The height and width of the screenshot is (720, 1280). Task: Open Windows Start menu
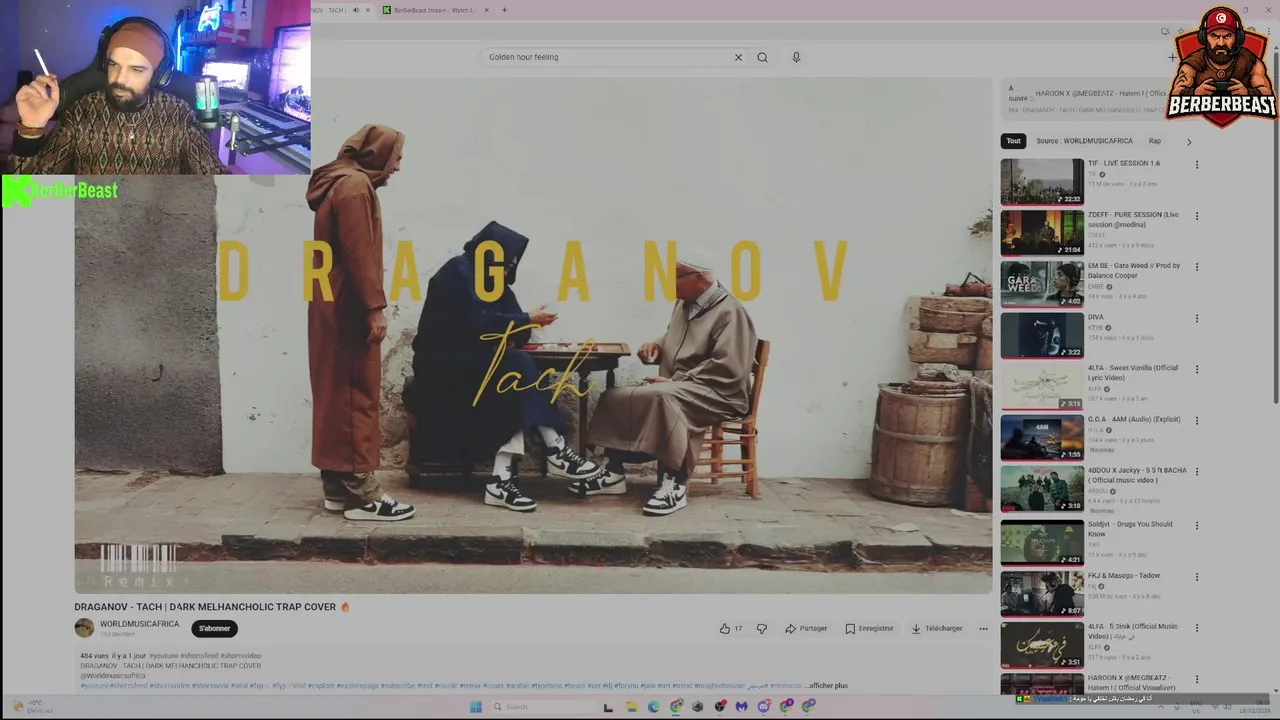(x=475, y=706)
